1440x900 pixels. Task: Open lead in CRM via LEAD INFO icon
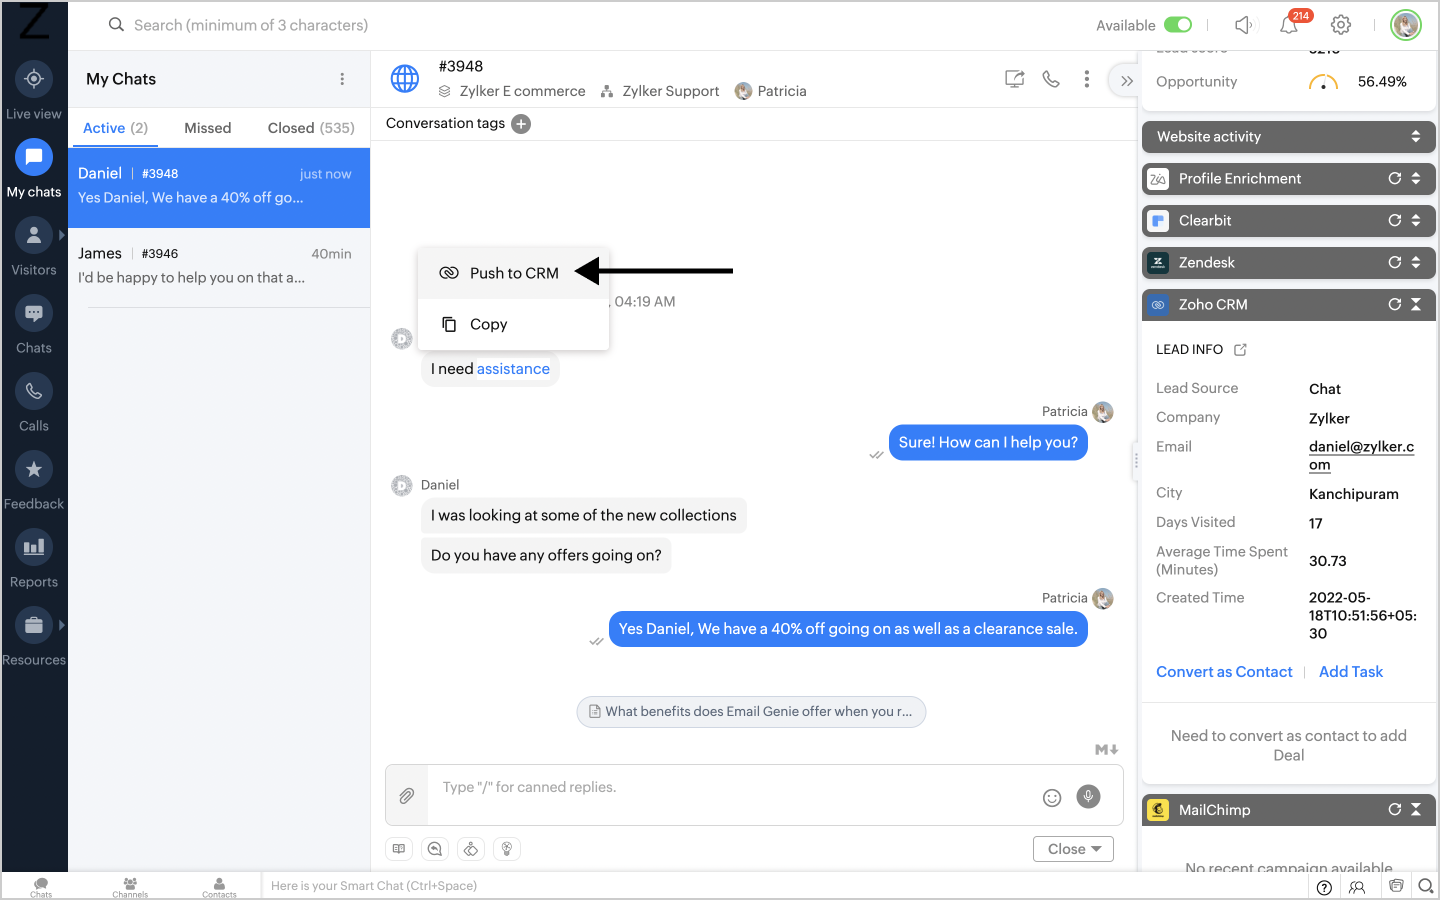(x=1241, y=349)
